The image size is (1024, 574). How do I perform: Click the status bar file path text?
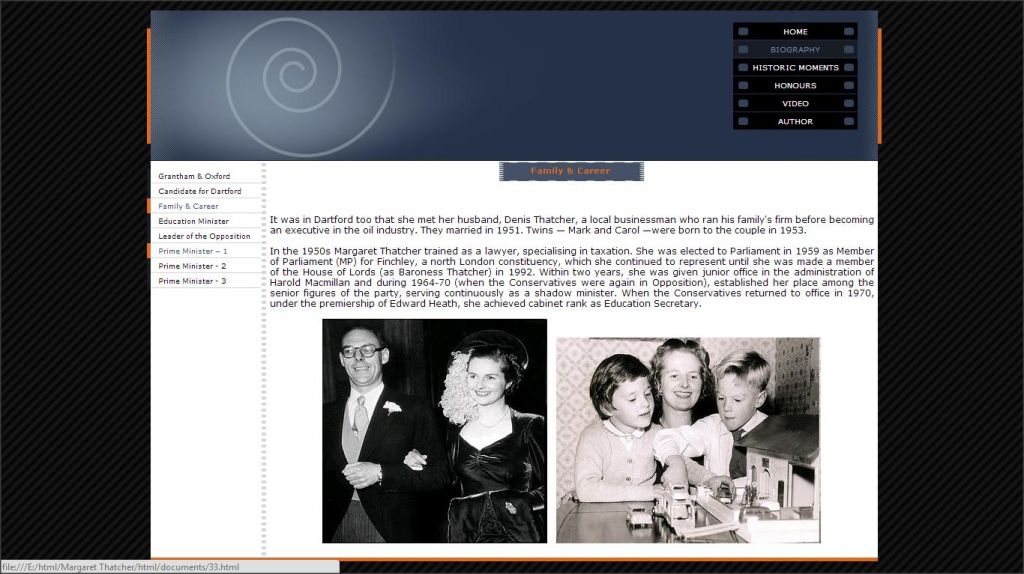coord(120,567)
